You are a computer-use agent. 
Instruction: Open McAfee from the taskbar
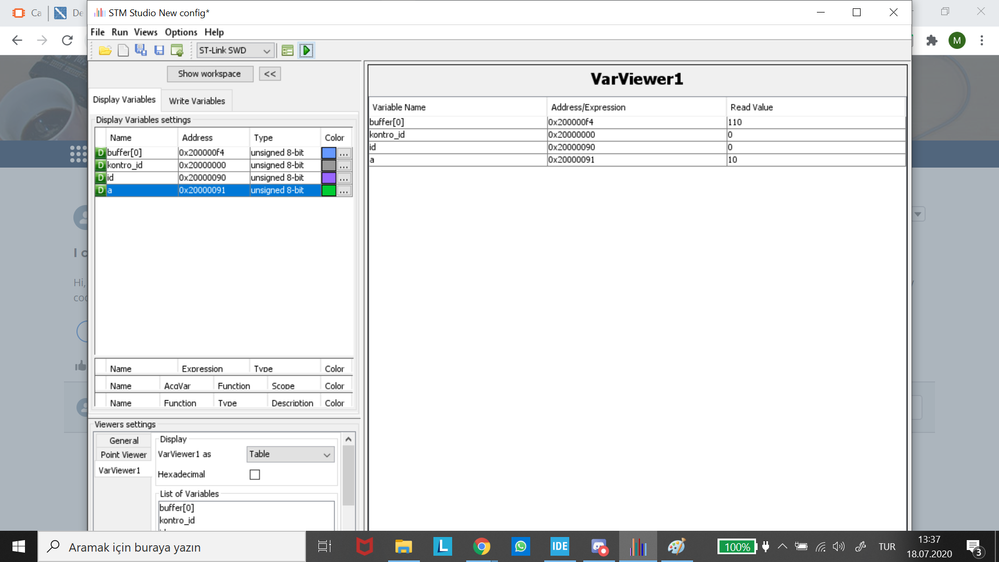pos(364,547)
